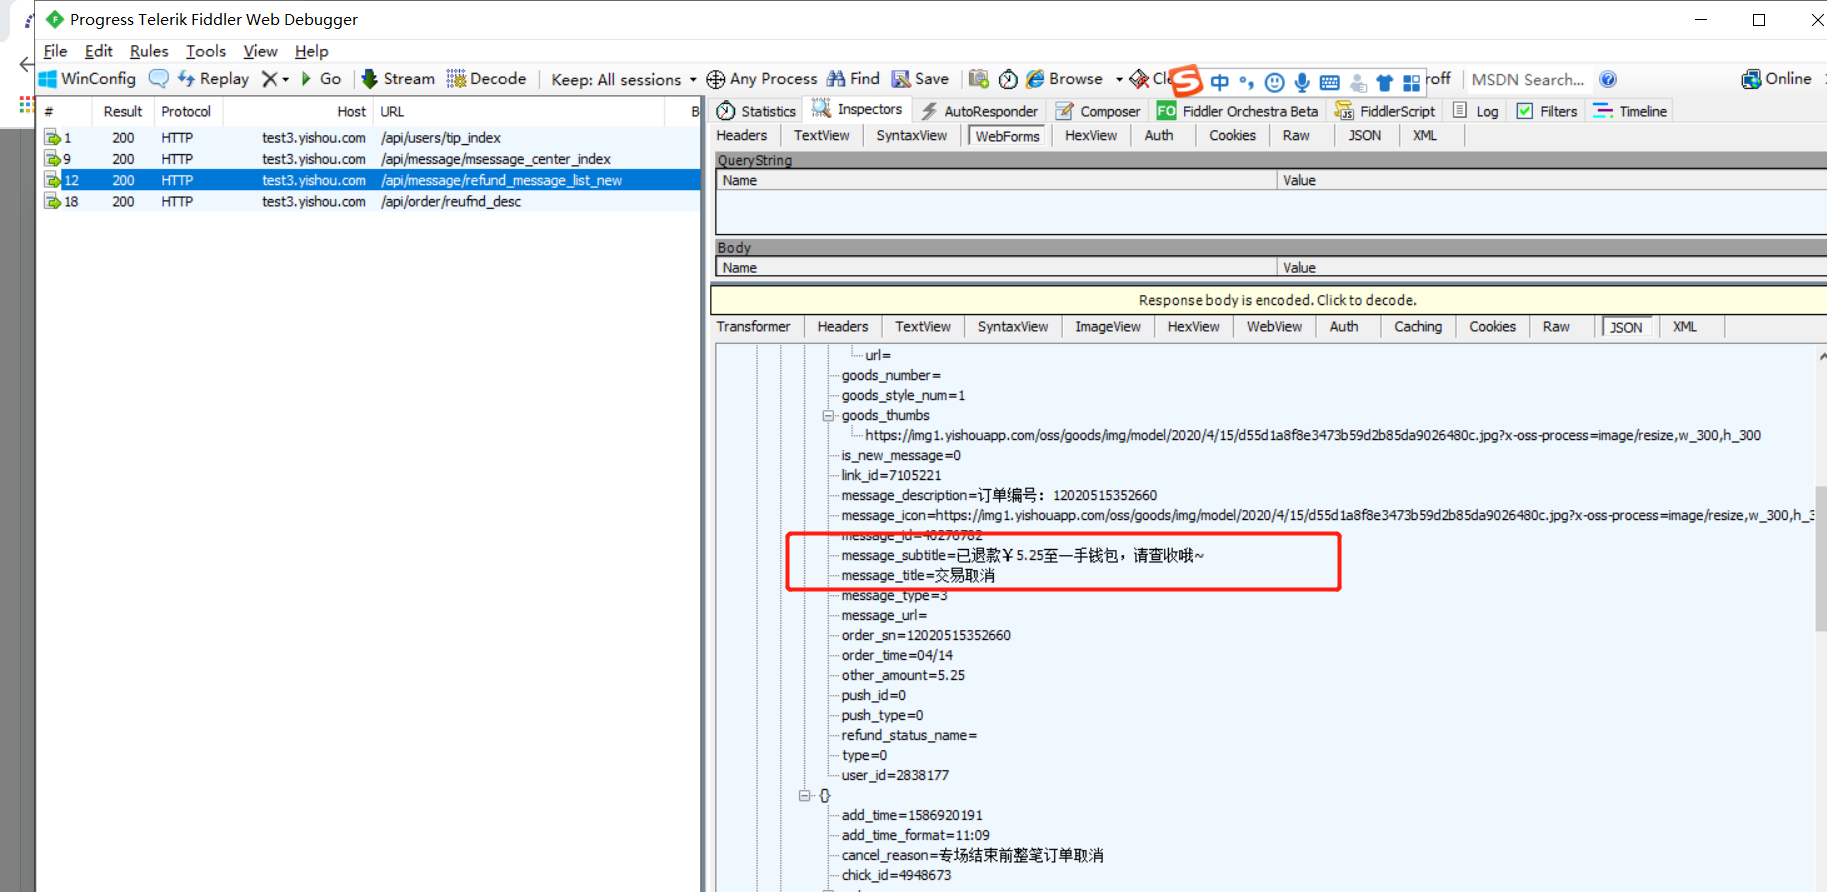This screenshot has height=892, width=1827.
Task: Replay the selected sessions
Action: click(213, 79)
